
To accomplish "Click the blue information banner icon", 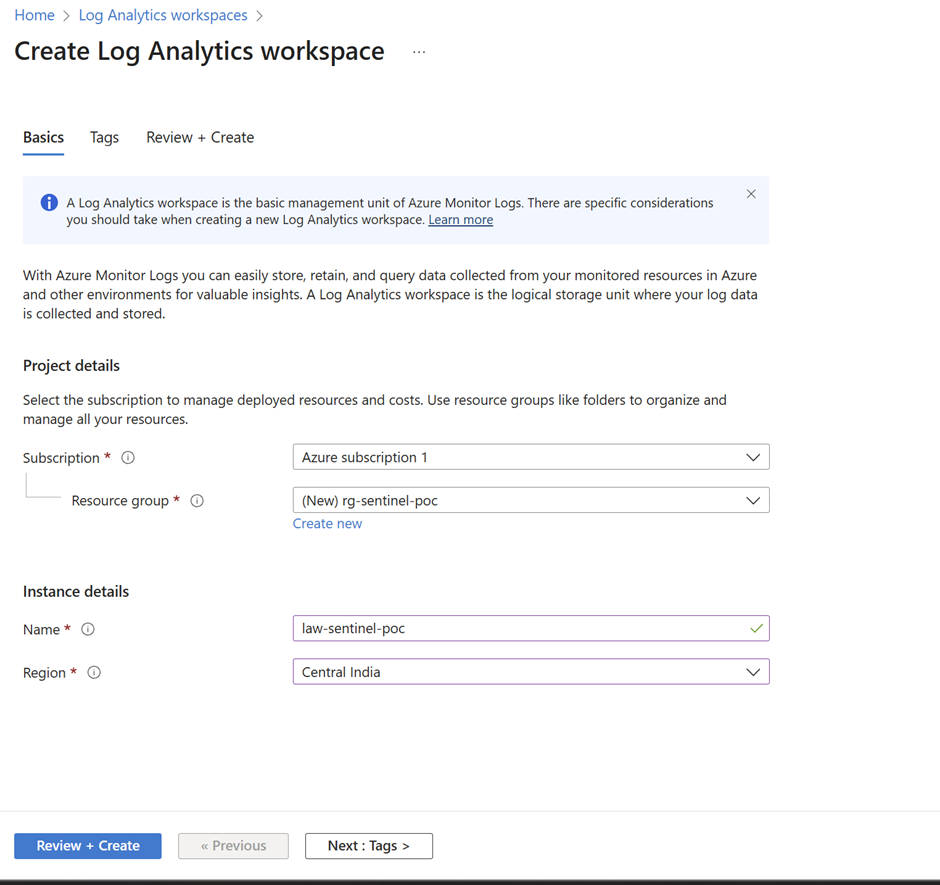I will [x=49, y=203].
